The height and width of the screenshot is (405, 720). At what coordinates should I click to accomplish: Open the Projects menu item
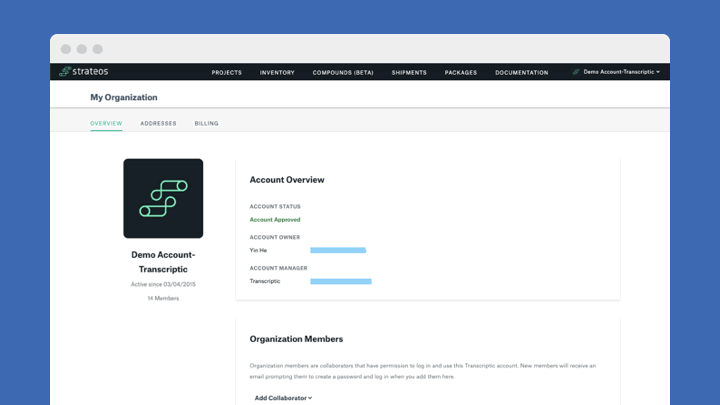[226, 73]
